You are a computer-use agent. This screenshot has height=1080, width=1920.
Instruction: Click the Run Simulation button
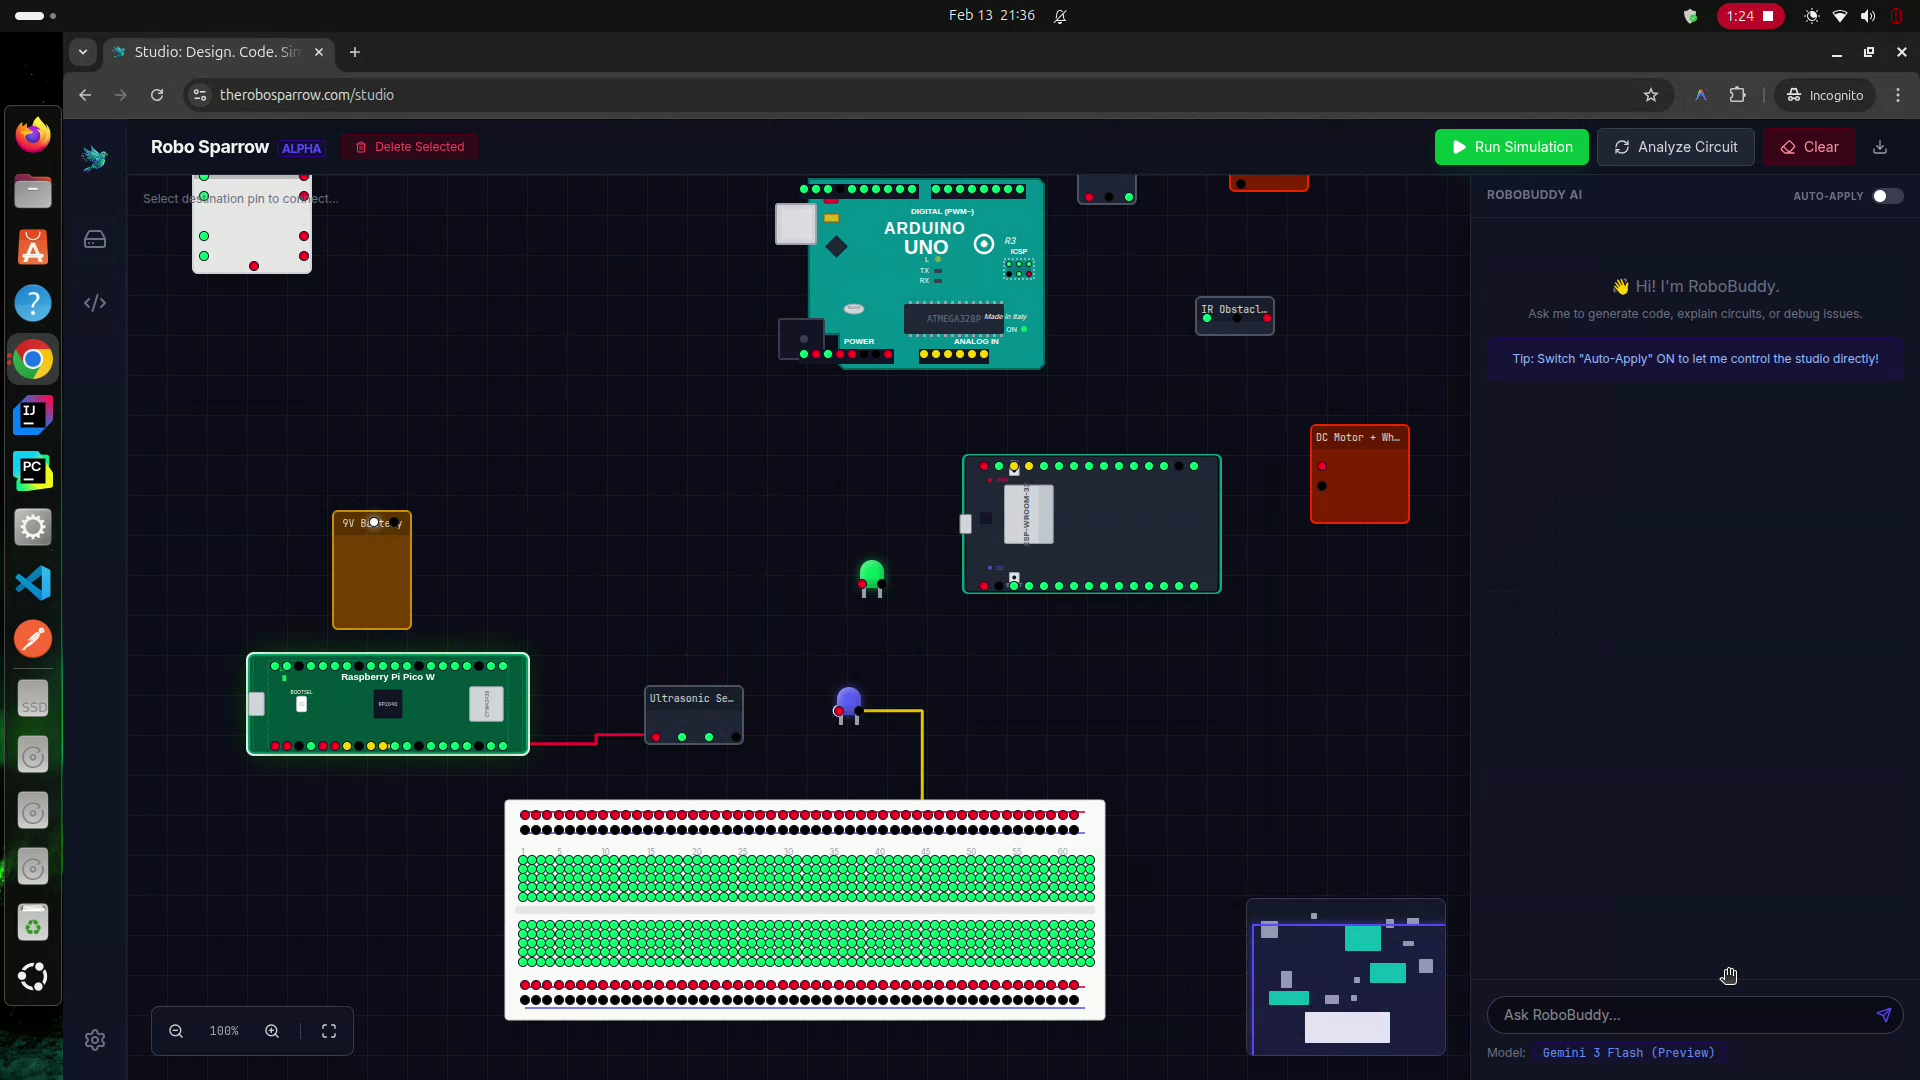1511,147
